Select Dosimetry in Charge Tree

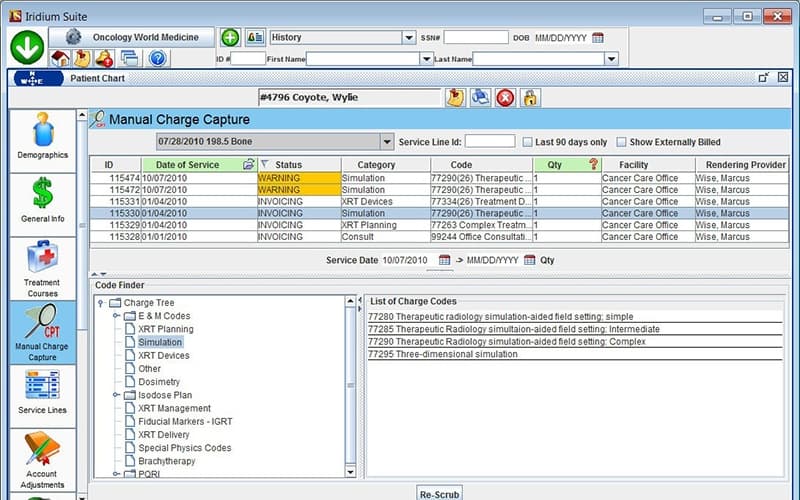[159, 382]
